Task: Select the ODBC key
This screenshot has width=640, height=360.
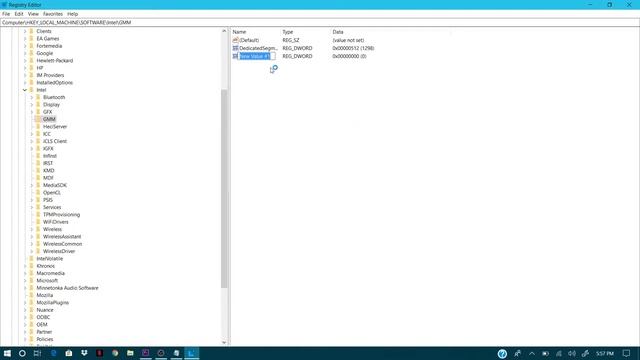Action: point(43,317)
